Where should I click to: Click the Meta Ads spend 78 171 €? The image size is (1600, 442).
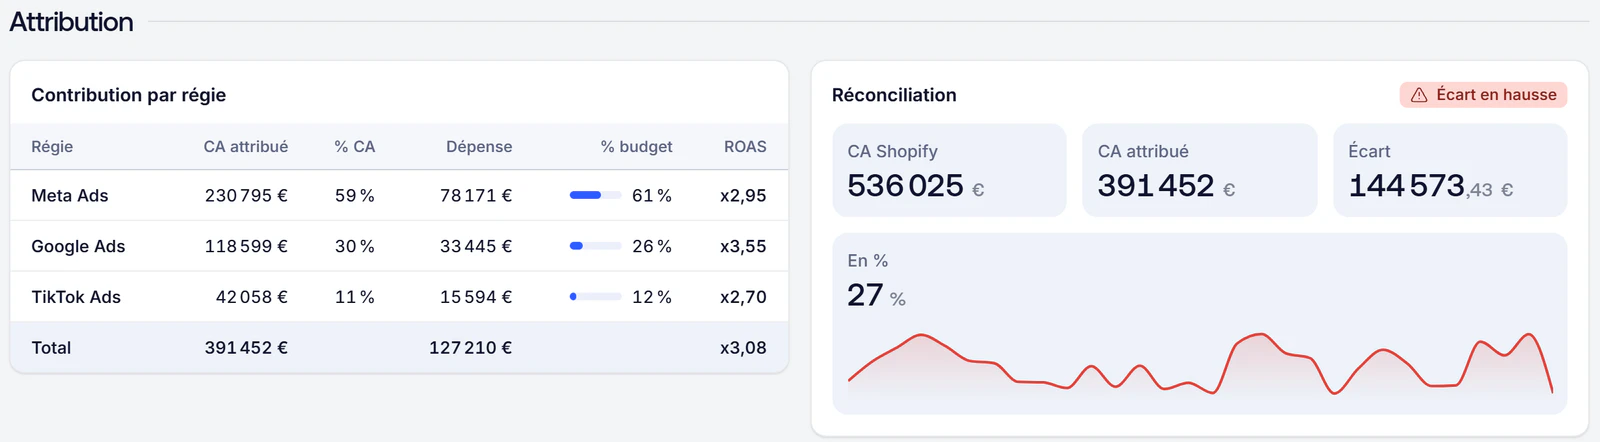[x=476, y=196]
